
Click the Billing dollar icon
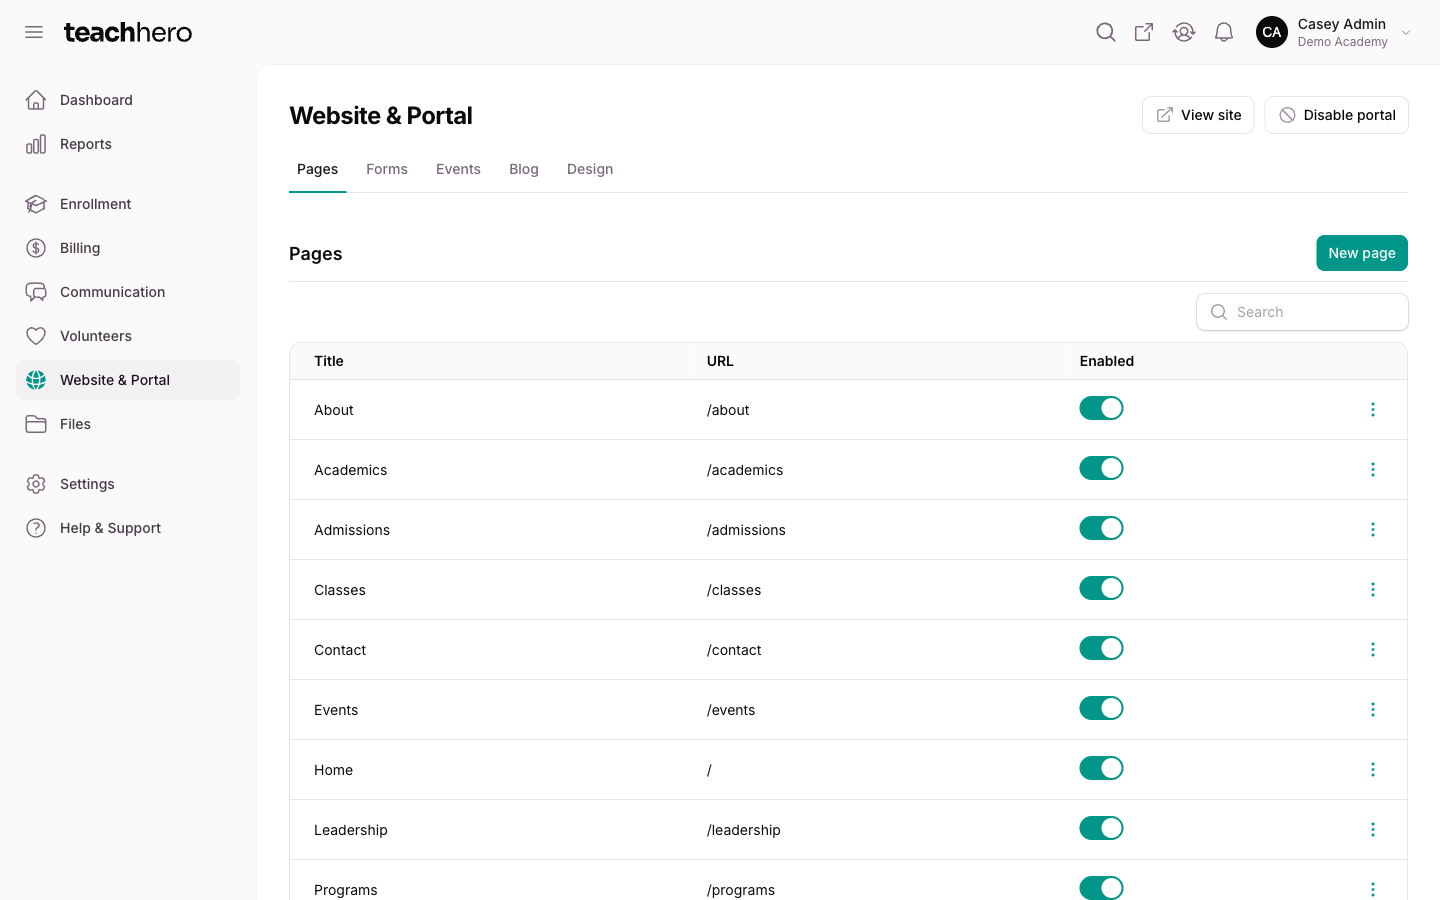click(36, 248)
